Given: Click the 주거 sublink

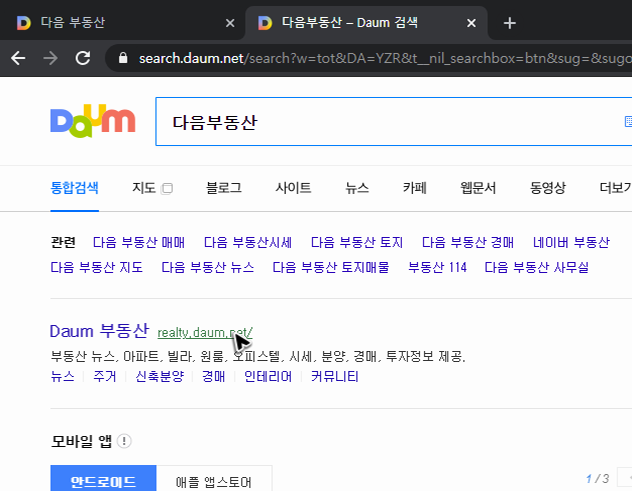Looking at the screenshot, I should pyautogui.click(x=104, y=377).
